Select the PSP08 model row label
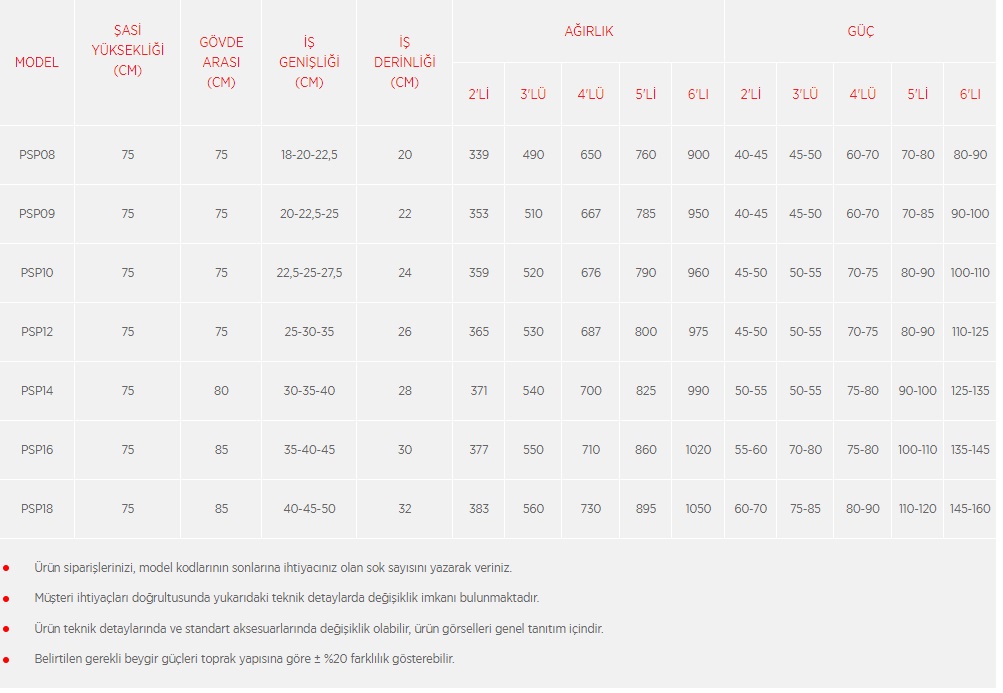 click(37, 155)
